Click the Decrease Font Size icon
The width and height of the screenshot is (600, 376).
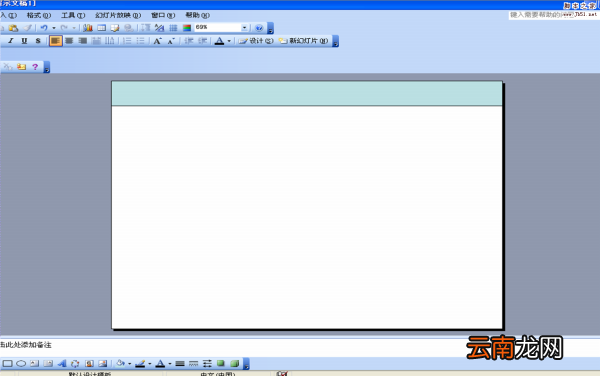(171, 41)
